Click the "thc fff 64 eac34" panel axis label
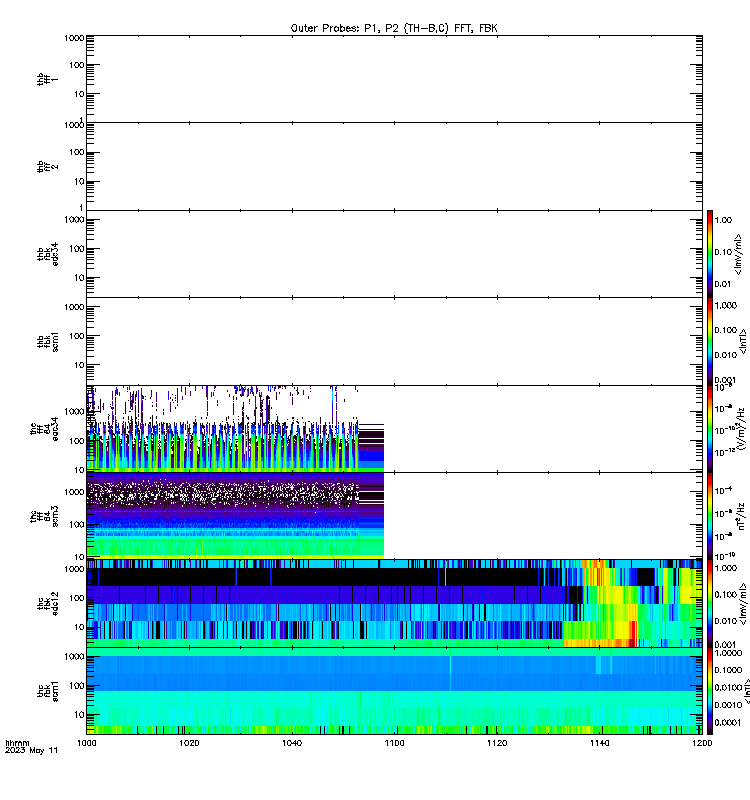The height and width of the screenshot is (800, 750). click(x=44, y=429)
